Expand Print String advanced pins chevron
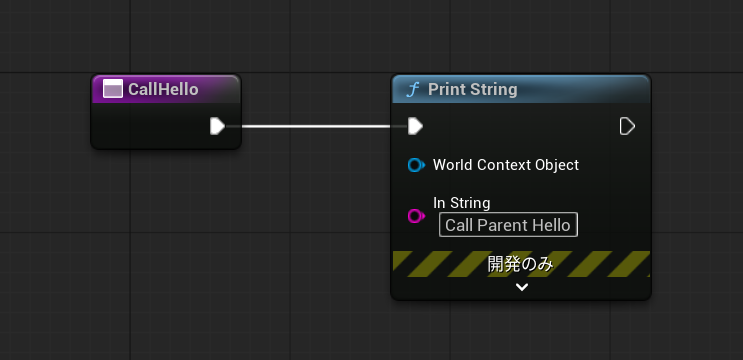This screenshot has height=360, width=743. pyautogui.click(x=522, y=287)
